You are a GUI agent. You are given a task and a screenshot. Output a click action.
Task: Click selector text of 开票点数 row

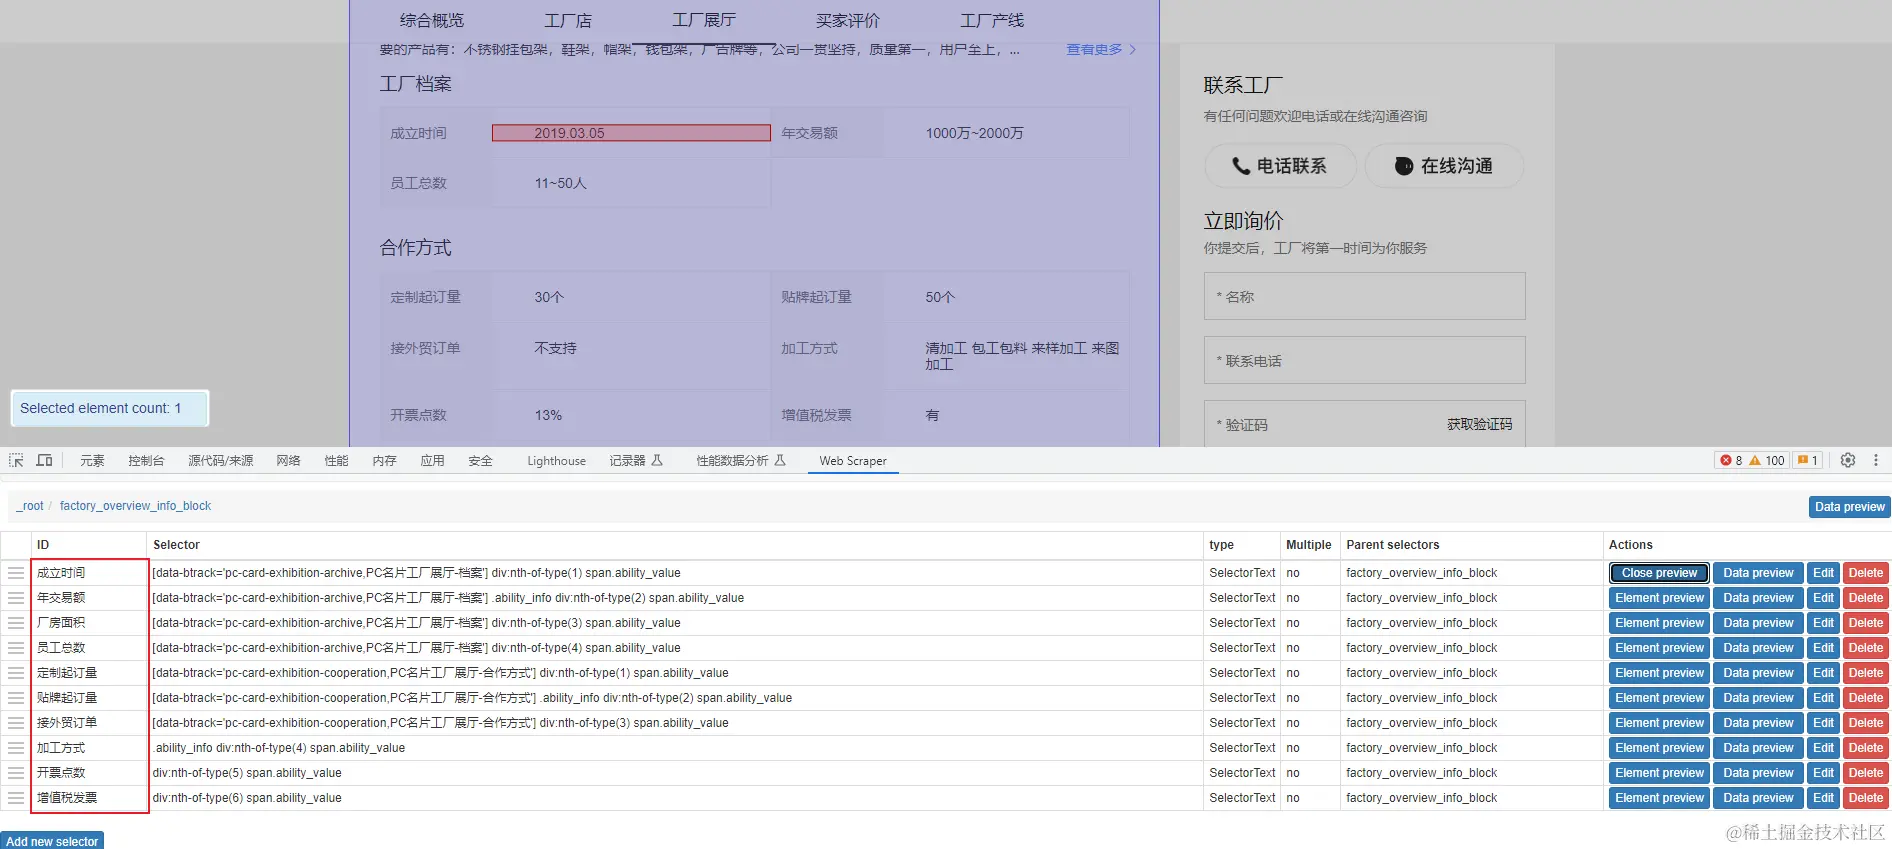tap(247, 773)
